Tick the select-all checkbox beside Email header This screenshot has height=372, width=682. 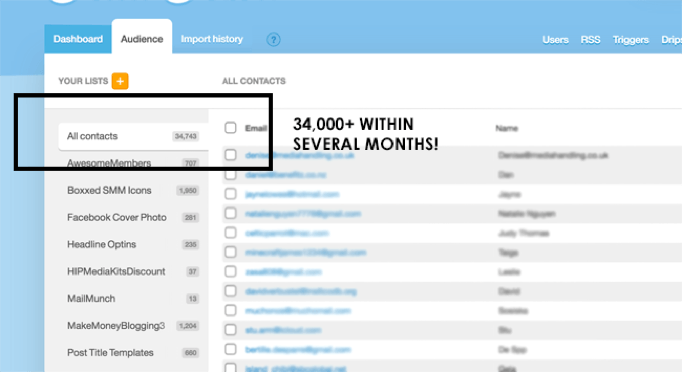coord(231,128)
